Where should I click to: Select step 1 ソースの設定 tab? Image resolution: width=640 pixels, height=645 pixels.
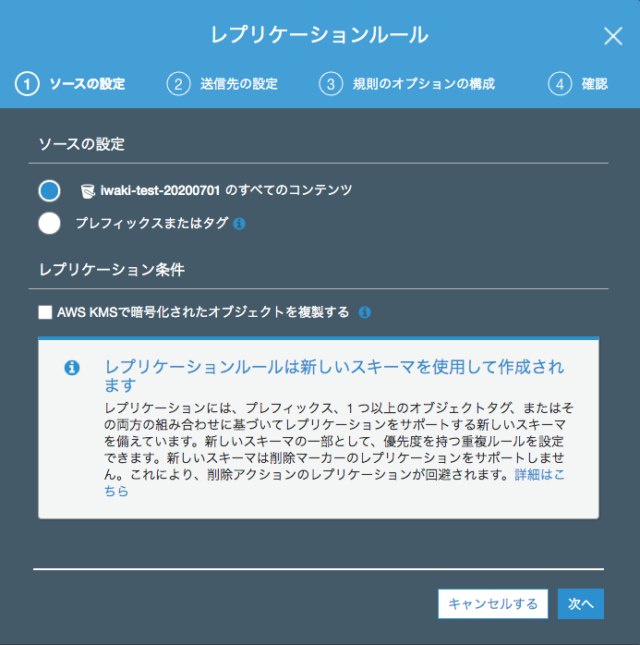tap(70, 84)
